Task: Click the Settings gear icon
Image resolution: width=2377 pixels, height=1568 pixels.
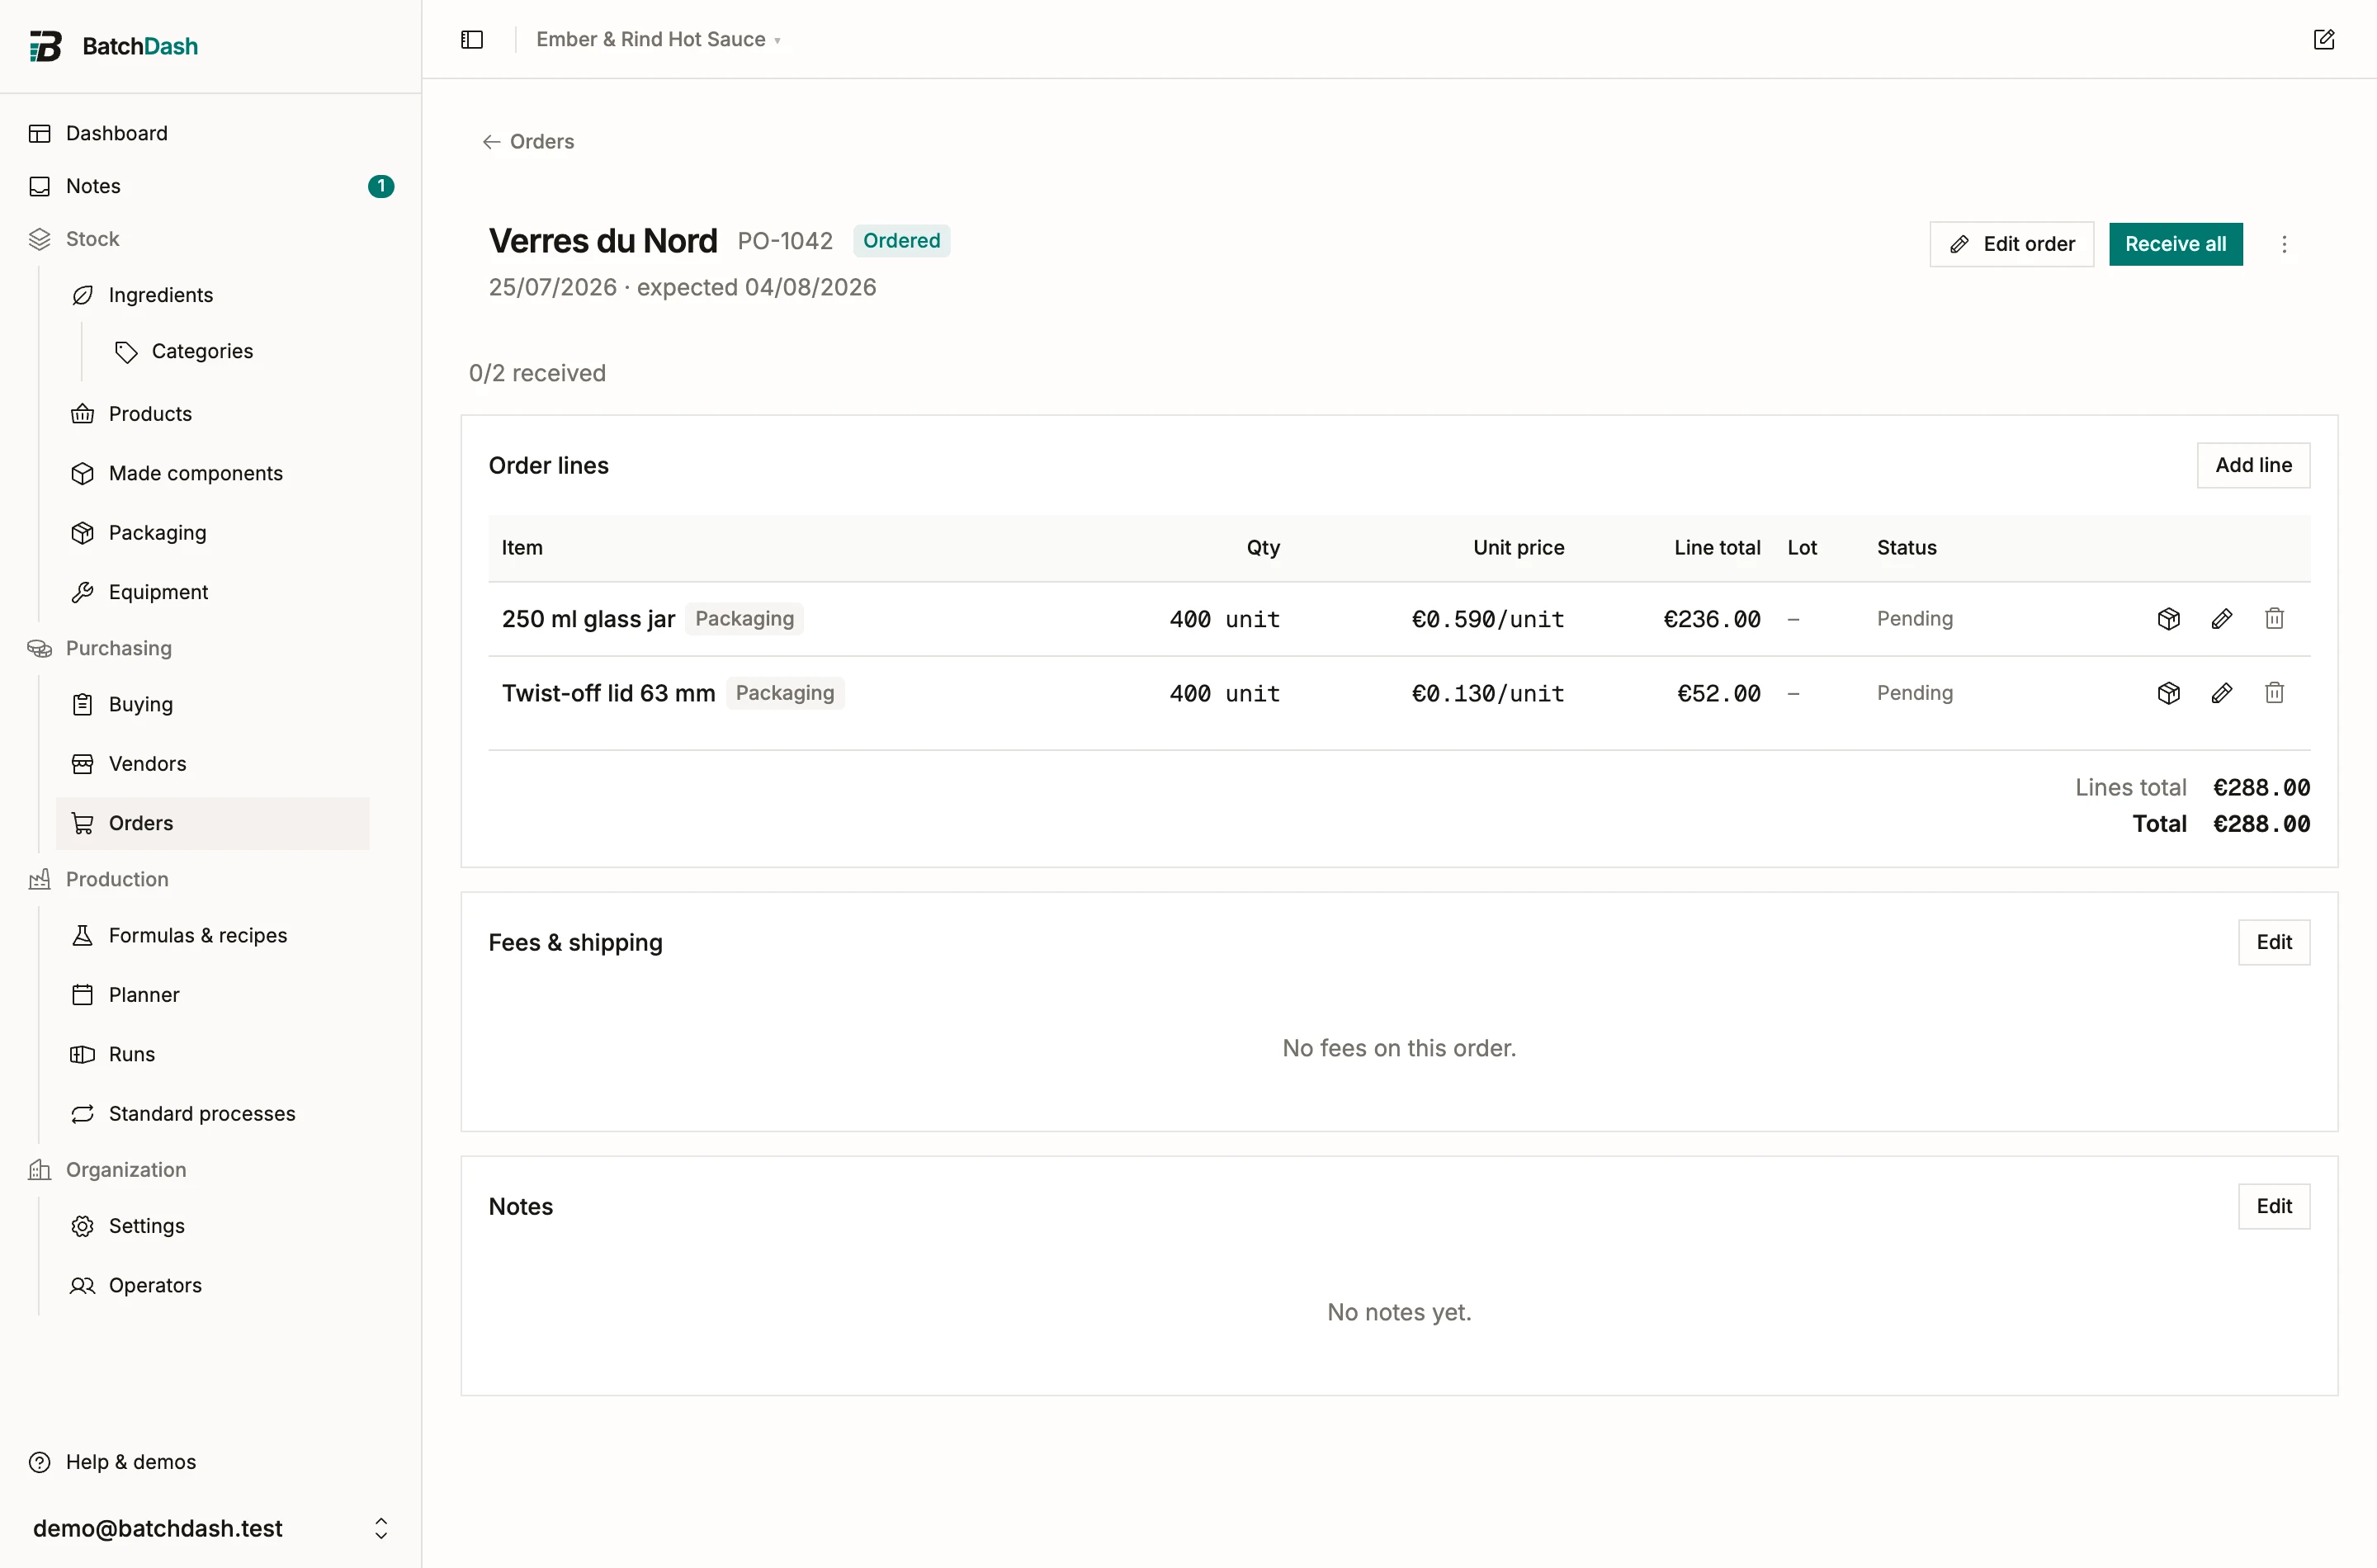Action: (83, 1226)
